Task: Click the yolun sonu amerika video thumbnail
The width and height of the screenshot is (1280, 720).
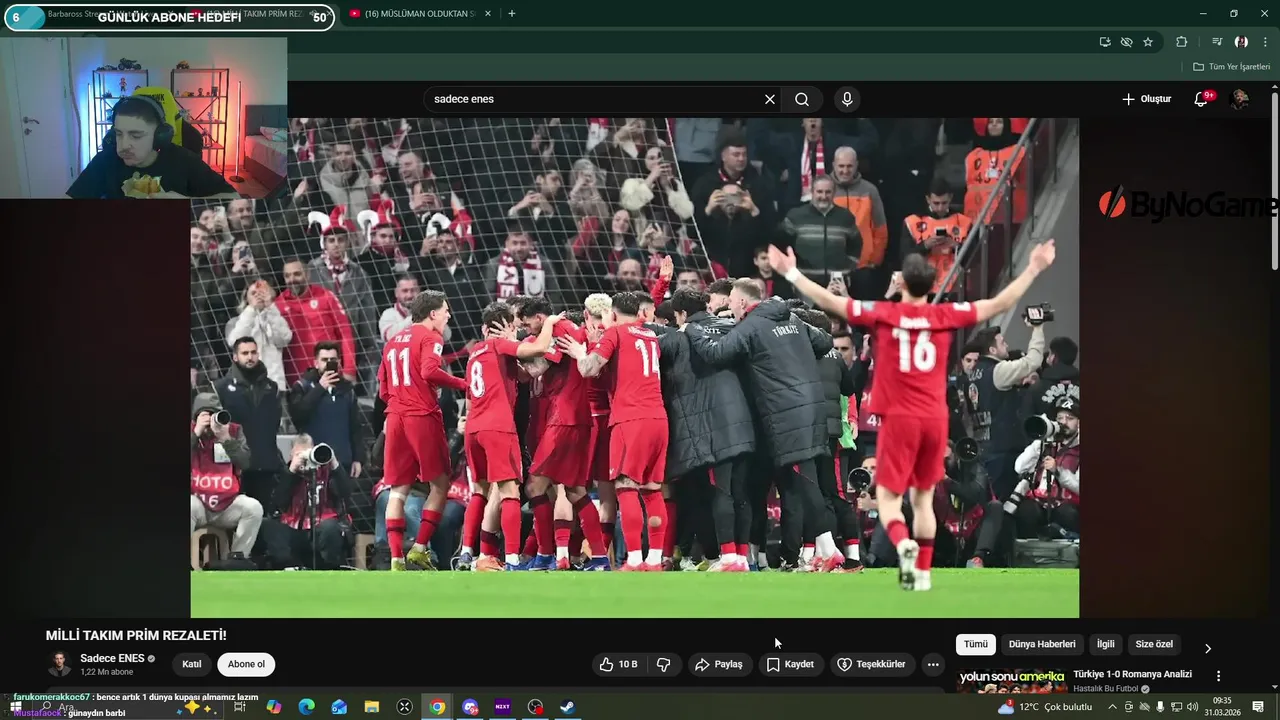Action: pos(1012,681)
